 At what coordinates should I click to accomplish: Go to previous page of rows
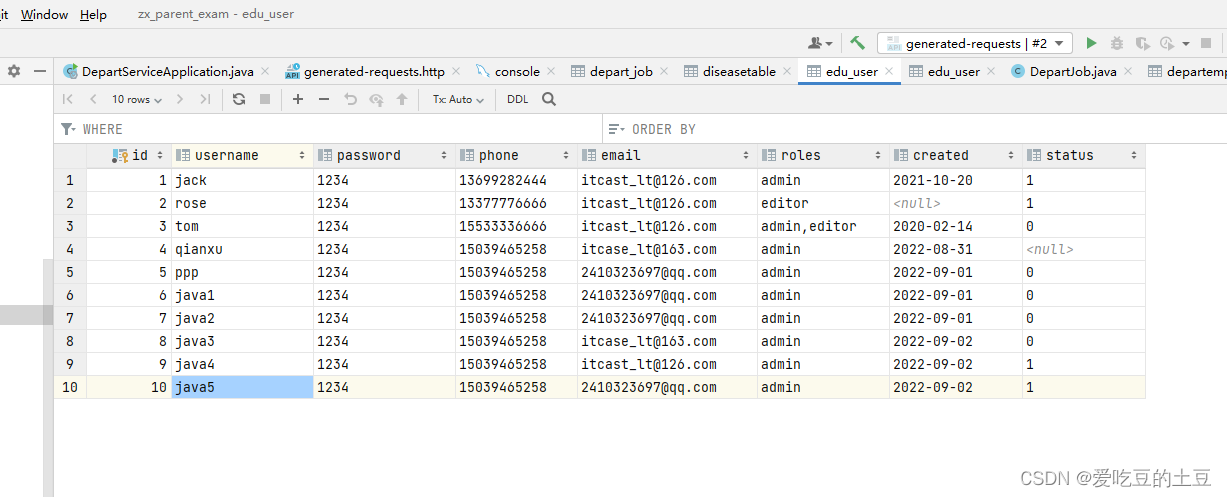[93, 99]
